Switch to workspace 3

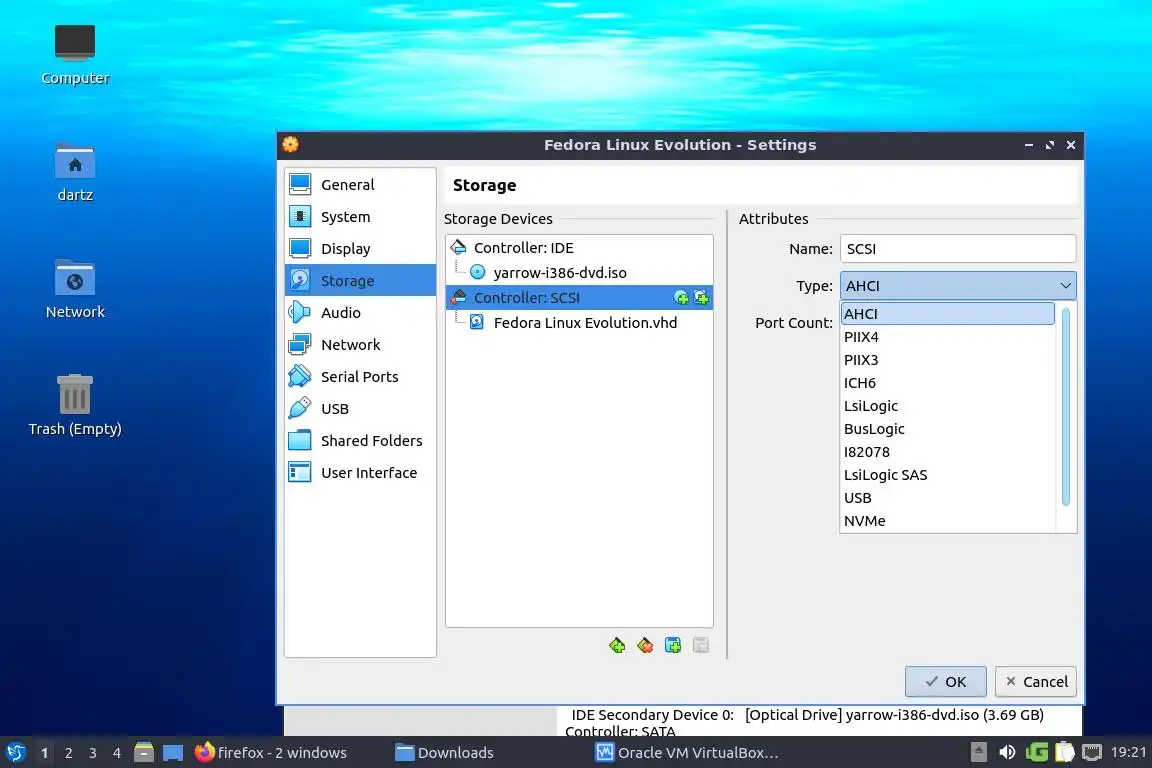click(93, 753)
